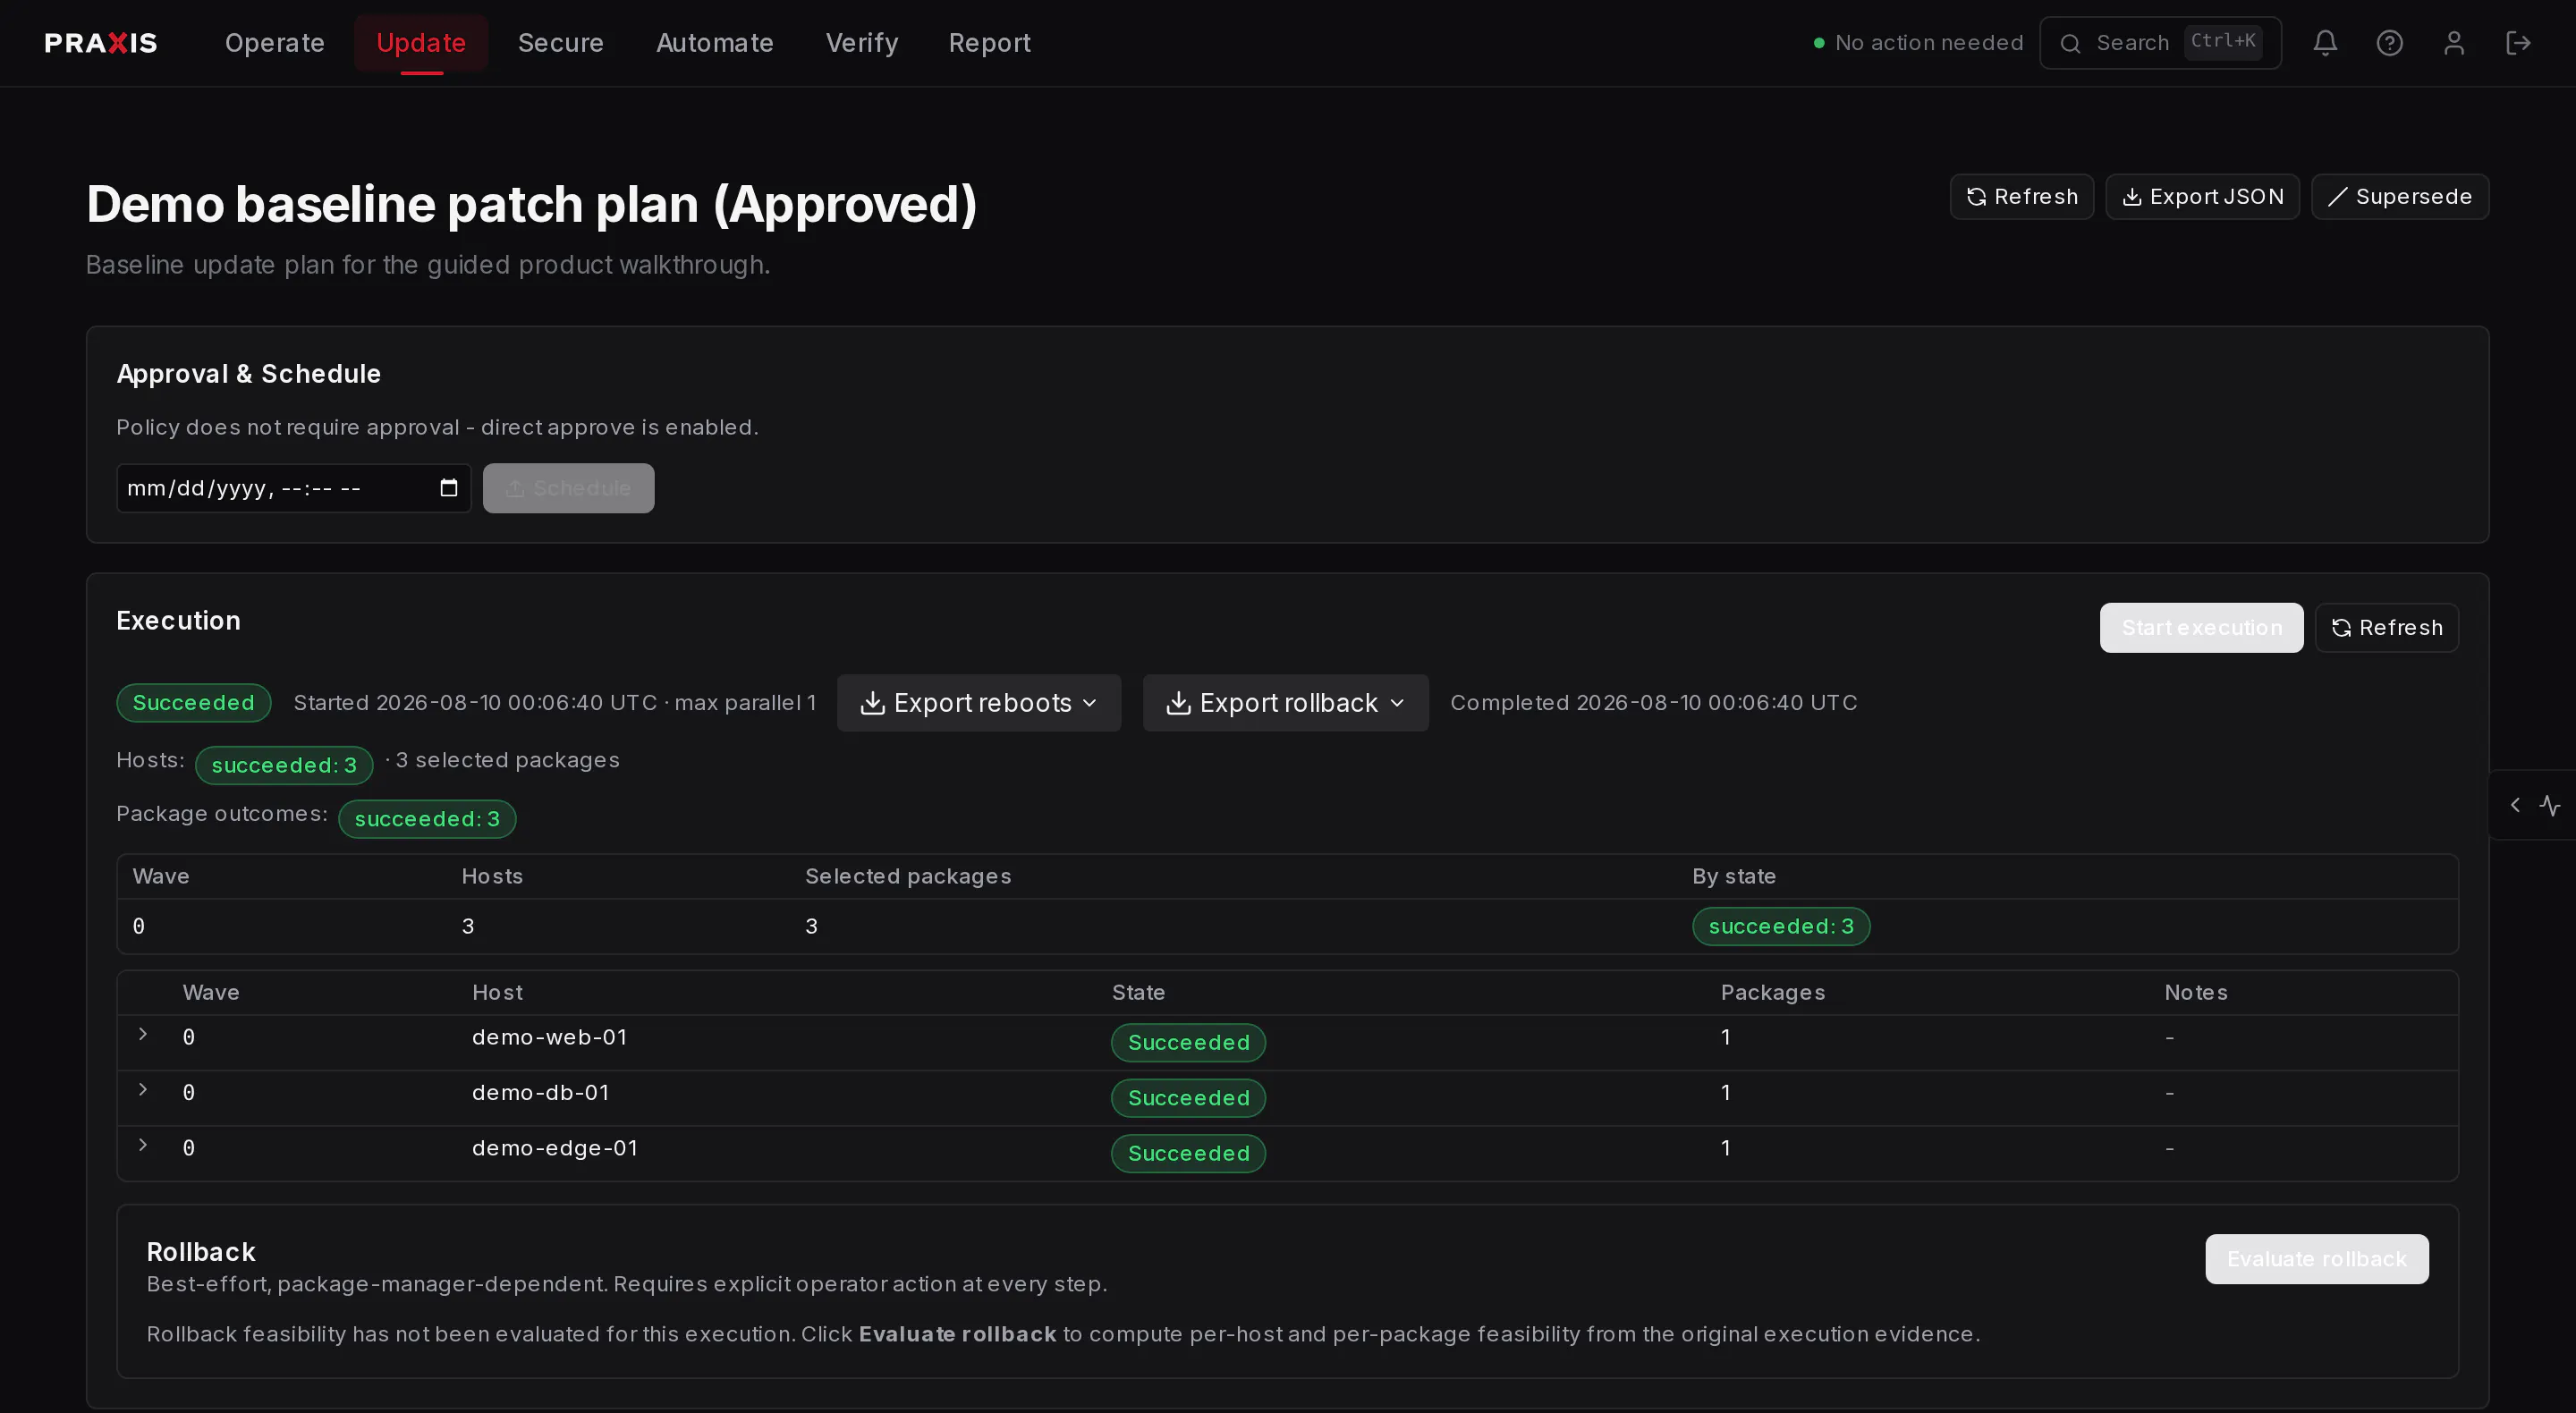Focus the schedule date-time input
This screenshot has width=2576, height=1413.
[x=293, y=488]
